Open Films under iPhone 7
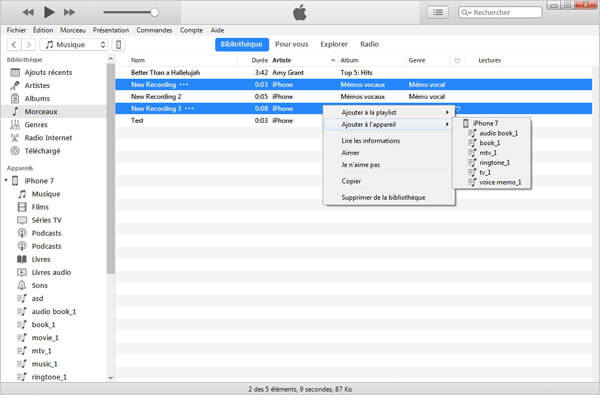The width and height of the screenshot is (600, 395). [x=40, y=207]
